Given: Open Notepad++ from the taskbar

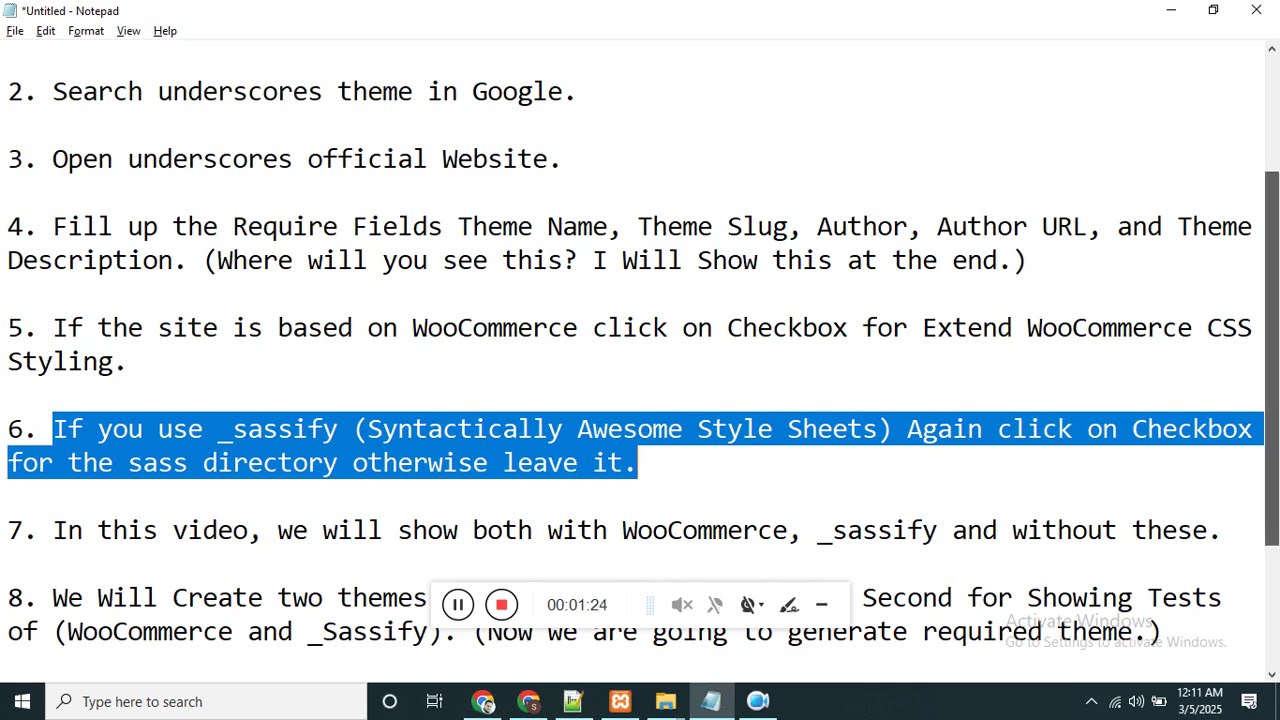Looking at the screenshot, I should pyautogui.click(x=574, y=701).
